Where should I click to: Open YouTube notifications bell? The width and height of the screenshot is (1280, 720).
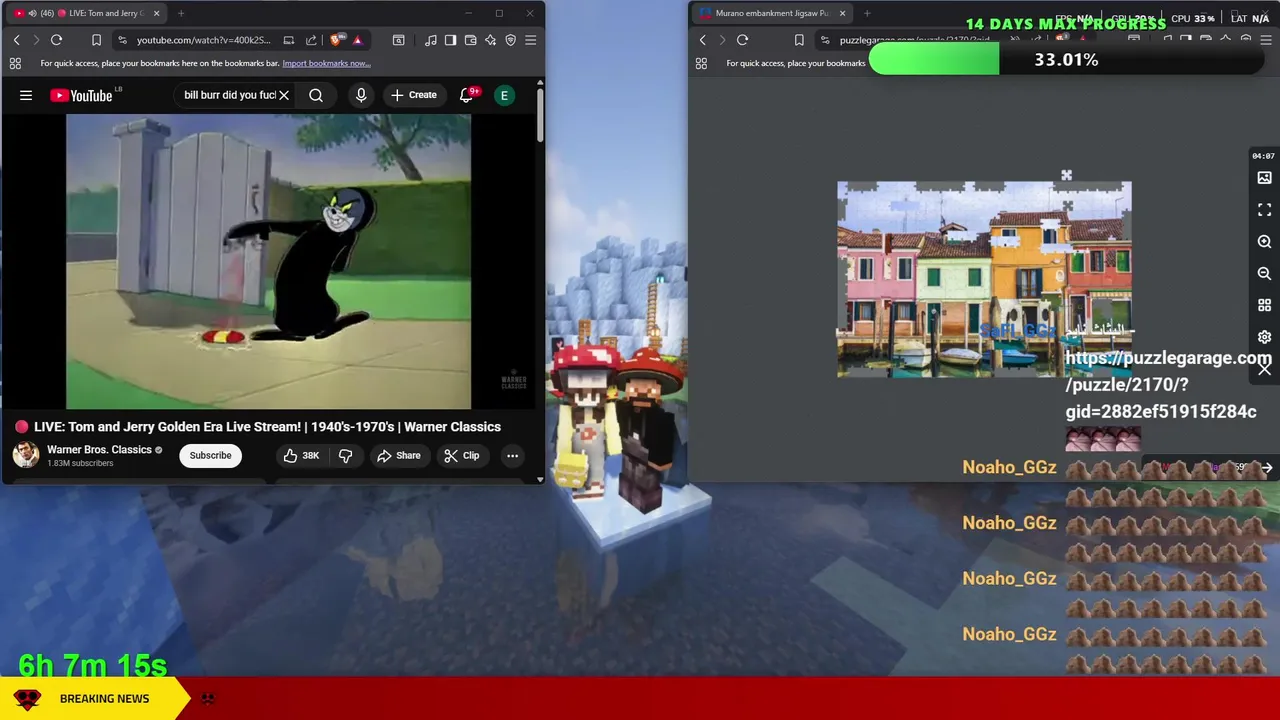click(x=466, y=95)
